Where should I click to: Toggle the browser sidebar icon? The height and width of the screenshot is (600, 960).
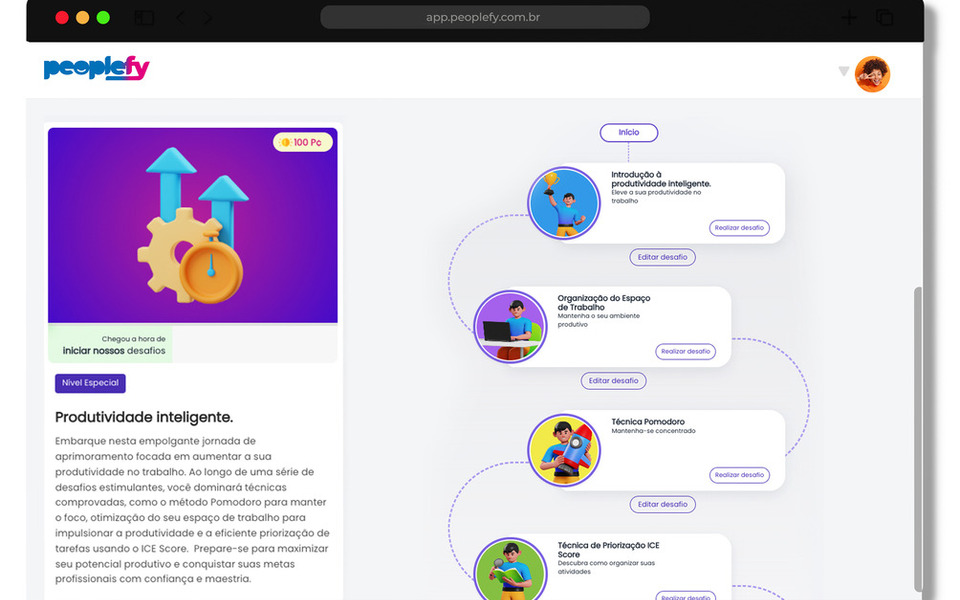click(144, 17)
